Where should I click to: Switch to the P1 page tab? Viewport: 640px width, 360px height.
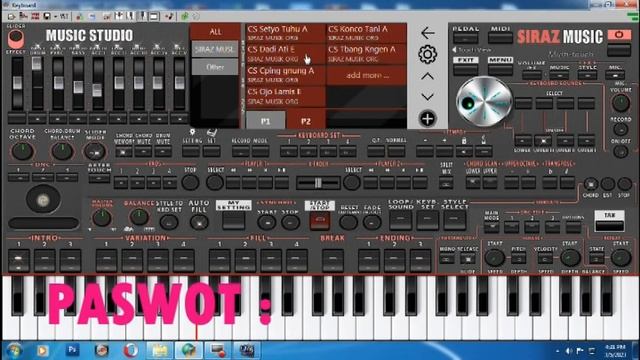(265, 121)
